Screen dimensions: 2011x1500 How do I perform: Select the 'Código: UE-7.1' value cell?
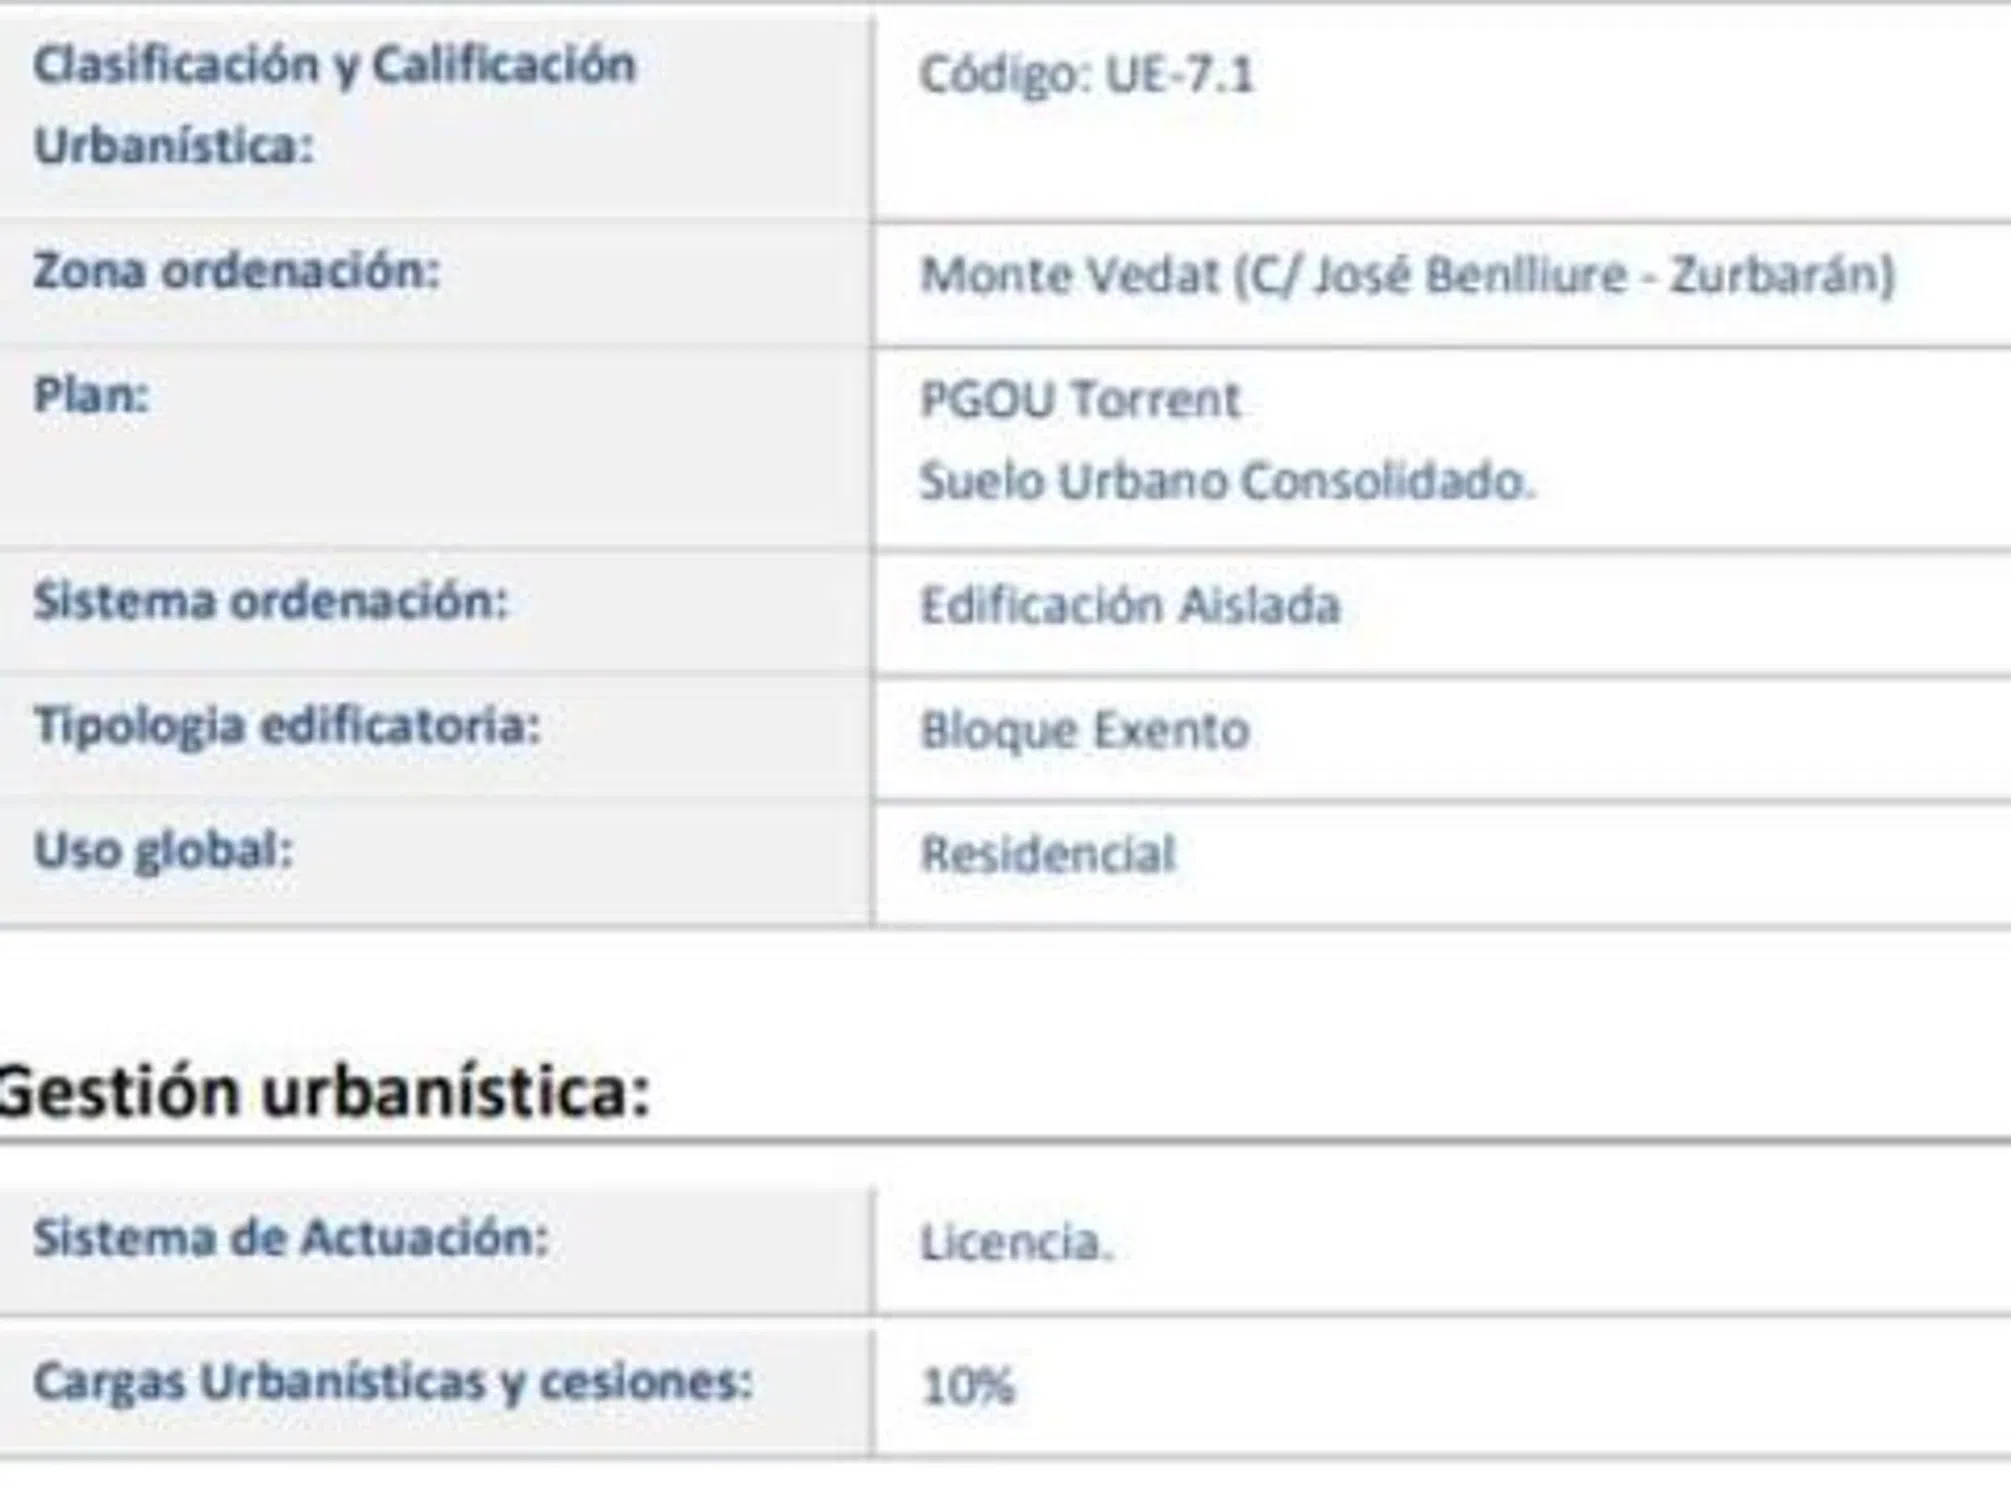[x=1086, y=74]
